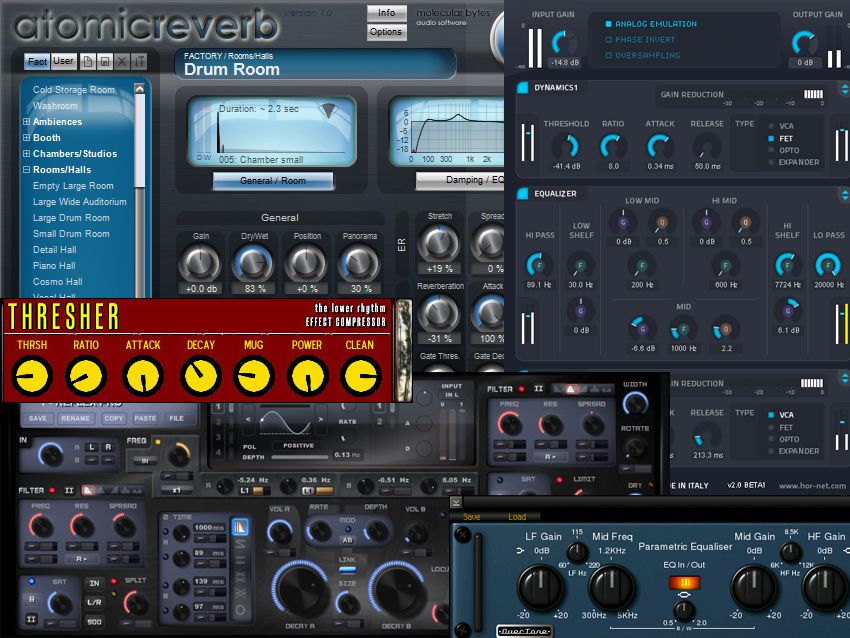Screen dimensions: 850x638
Task: Toggle the DYNAMICS1 module power square
Action: 523,87
